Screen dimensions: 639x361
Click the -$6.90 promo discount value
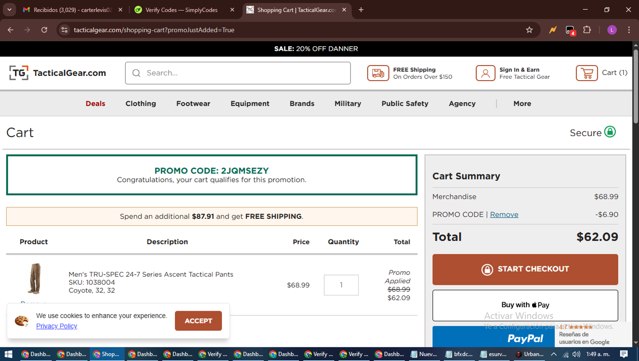[x=606, y=214]
